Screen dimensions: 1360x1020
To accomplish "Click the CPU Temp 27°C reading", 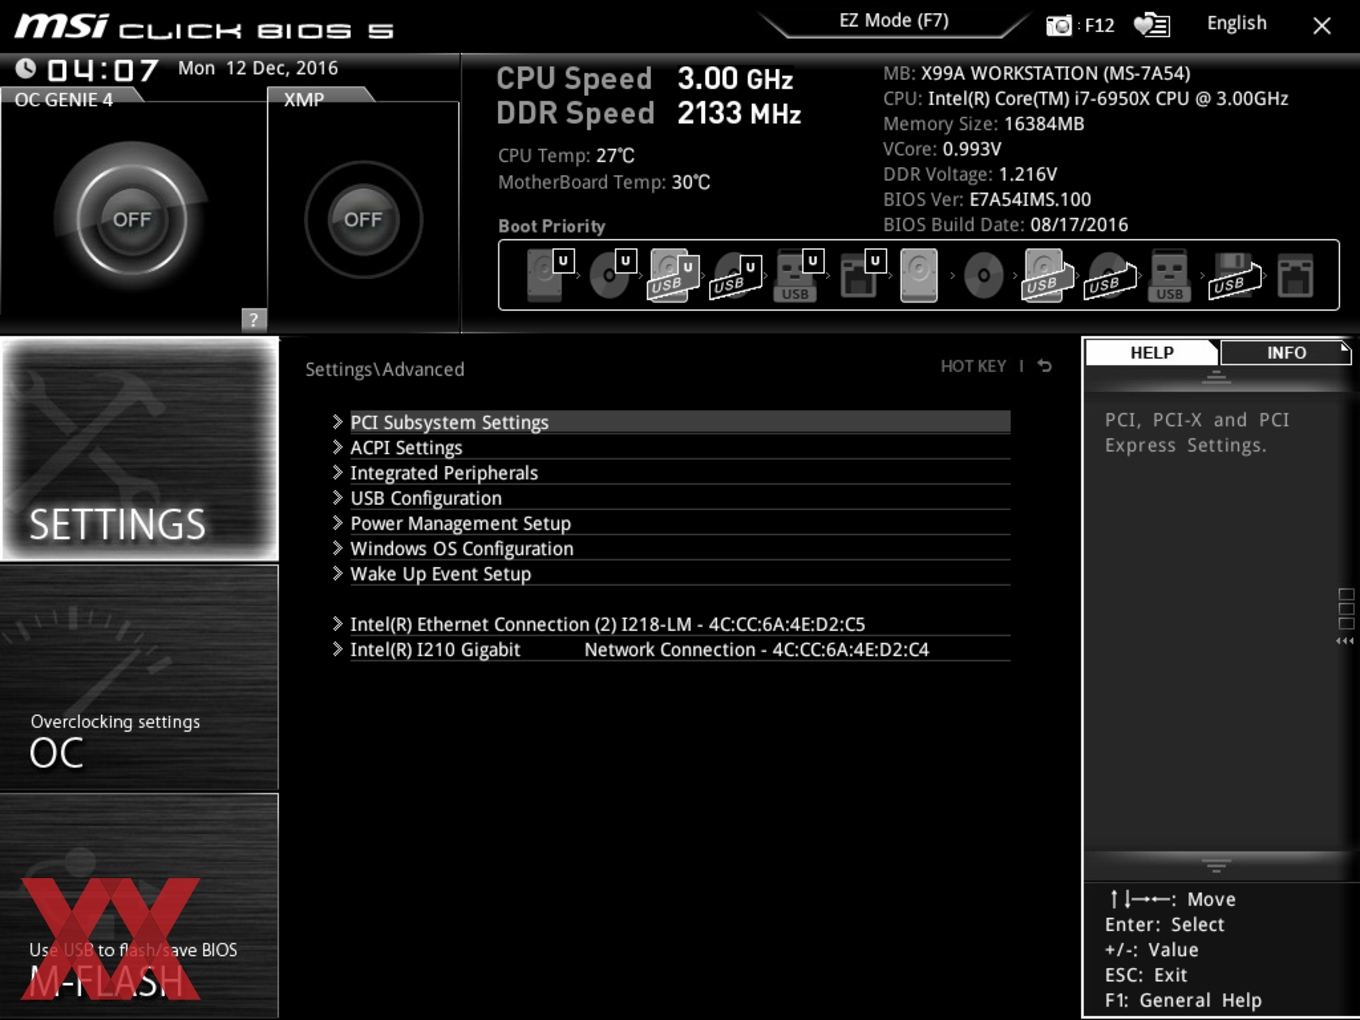I will click(566, 156).
